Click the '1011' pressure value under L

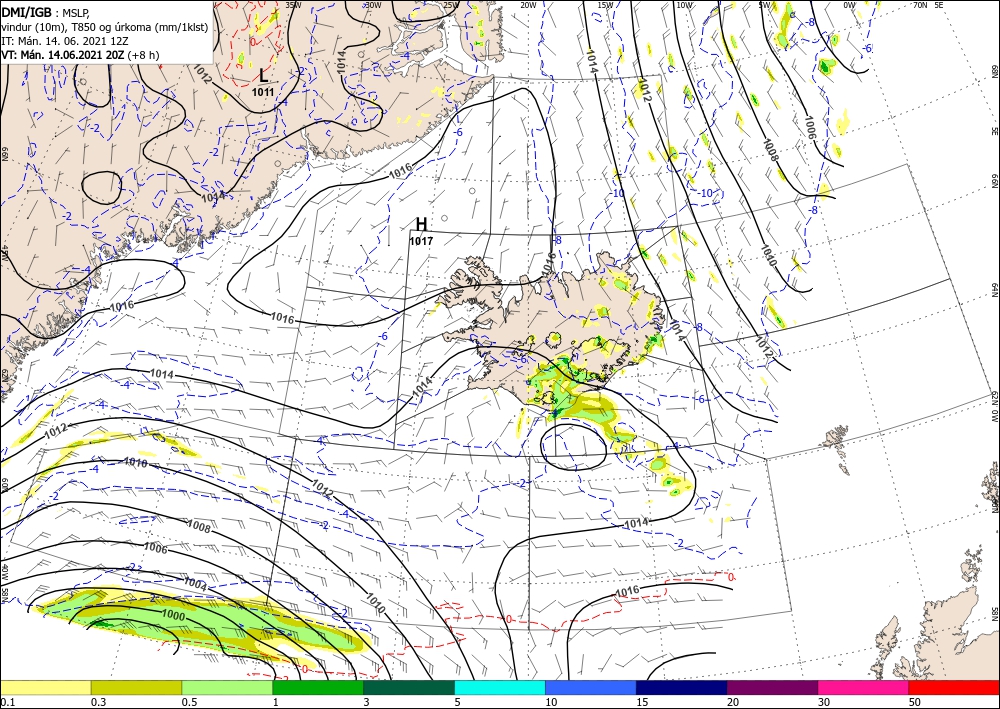263,92
